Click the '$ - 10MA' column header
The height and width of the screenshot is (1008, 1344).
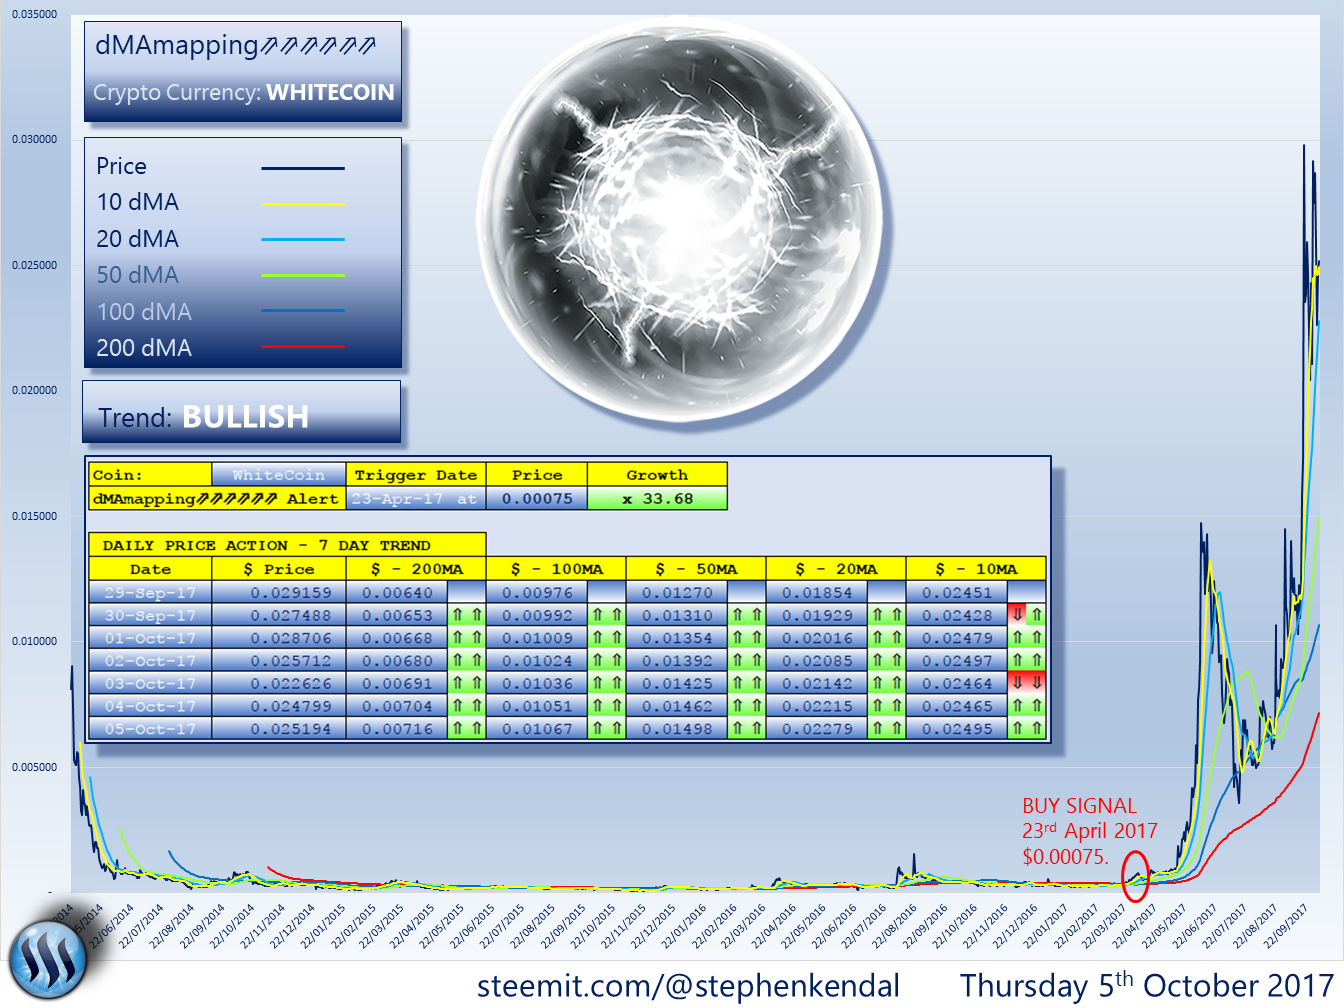(x=976, y=569)
